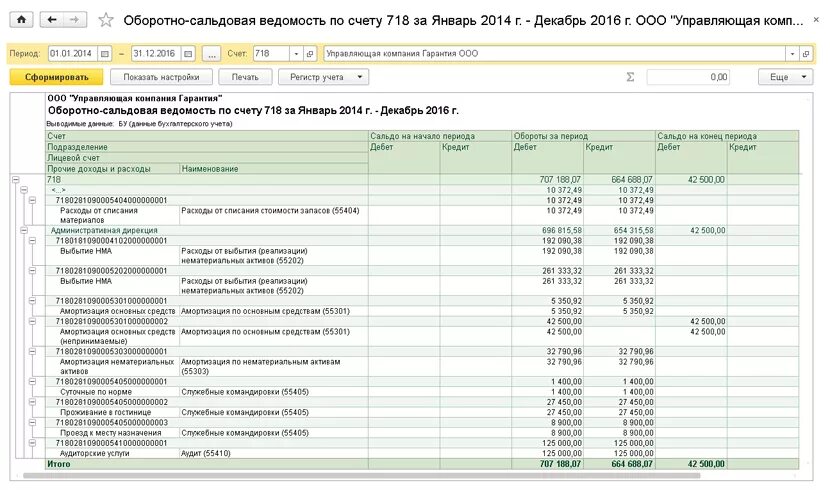
Task: Select Аудиторские услуги row text
Action: 94,453
